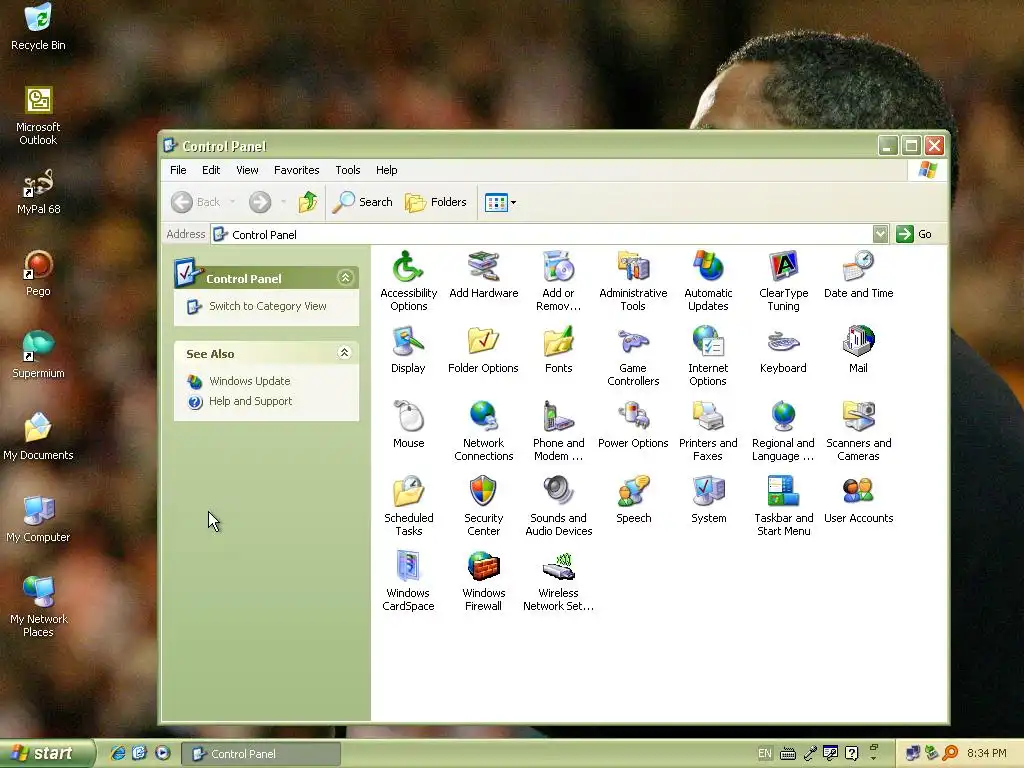Select the Folder Options icon
Viewport: 1024px width, 768px height.
click(x=483, y=350)
